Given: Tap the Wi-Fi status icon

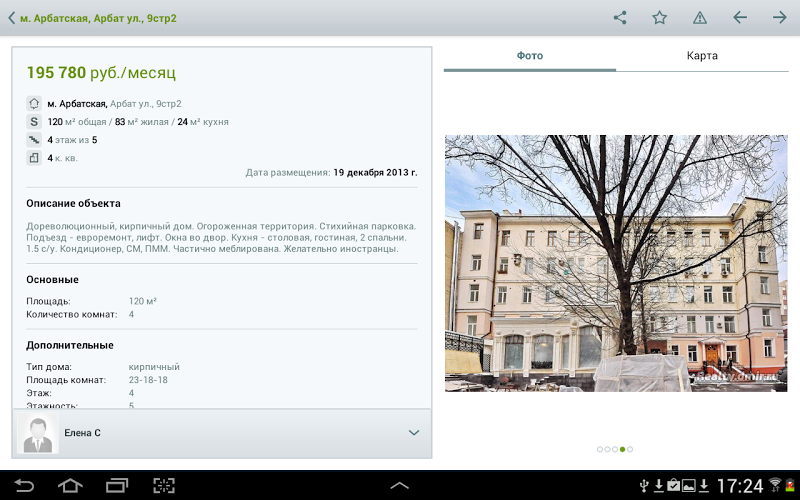Looking at the screenshot, I should tap(775, 484).
